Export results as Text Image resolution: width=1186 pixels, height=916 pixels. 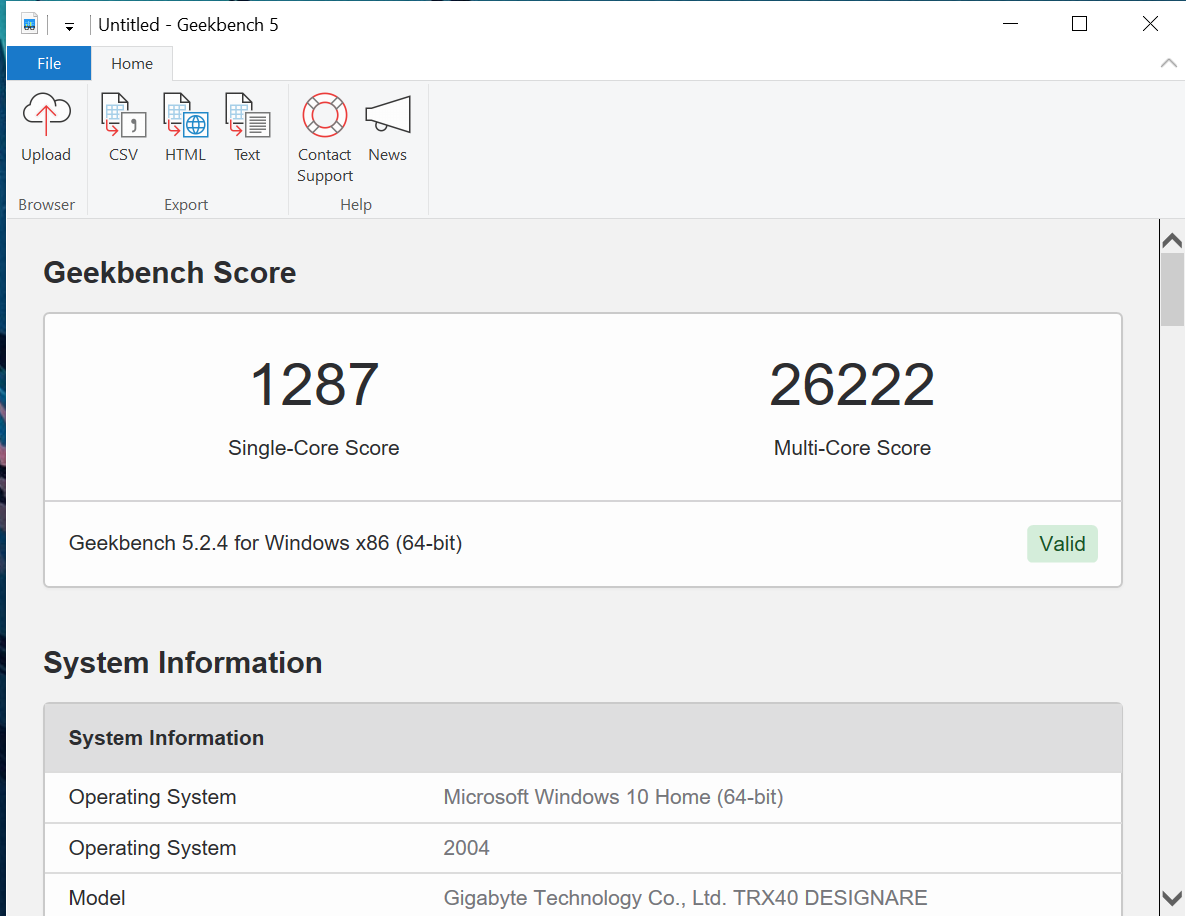point(247,129)
